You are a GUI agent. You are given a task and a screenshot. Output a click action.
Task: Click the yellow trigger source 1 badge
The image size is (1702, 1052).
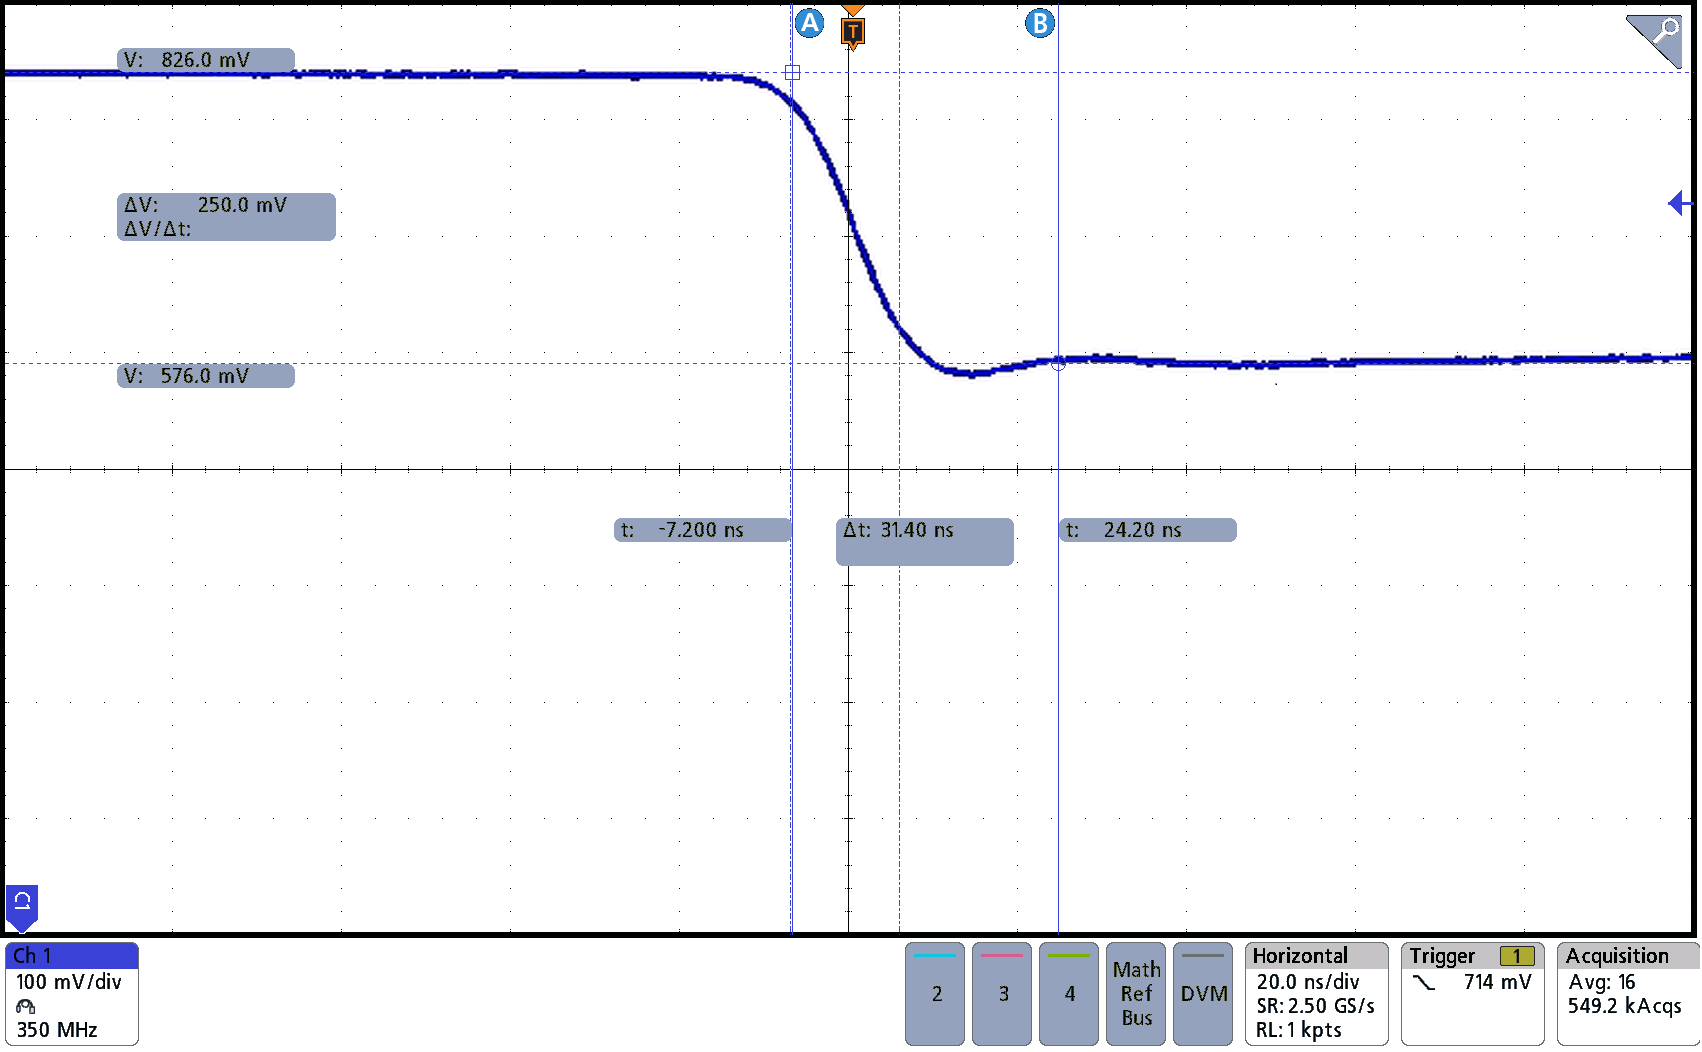point(1516,956)
